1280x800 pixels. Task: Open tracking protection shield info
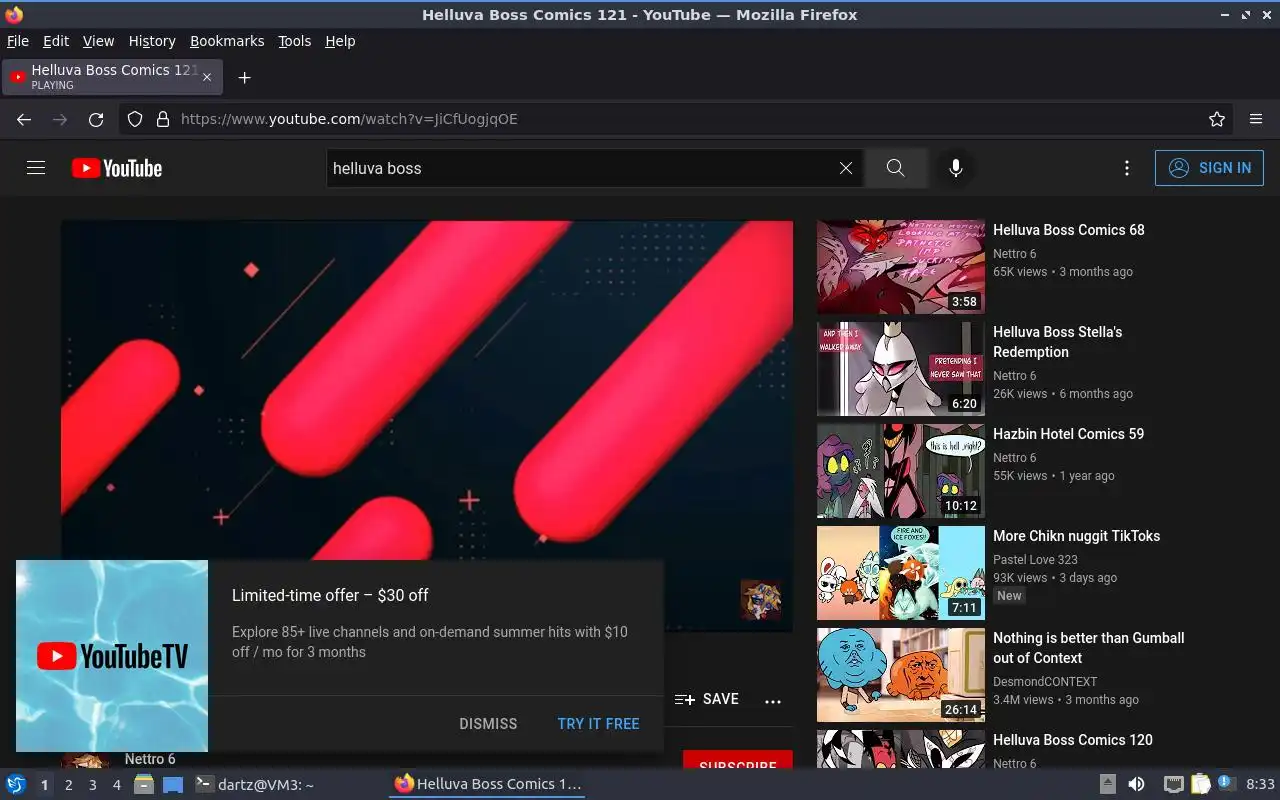coord(135,119)
